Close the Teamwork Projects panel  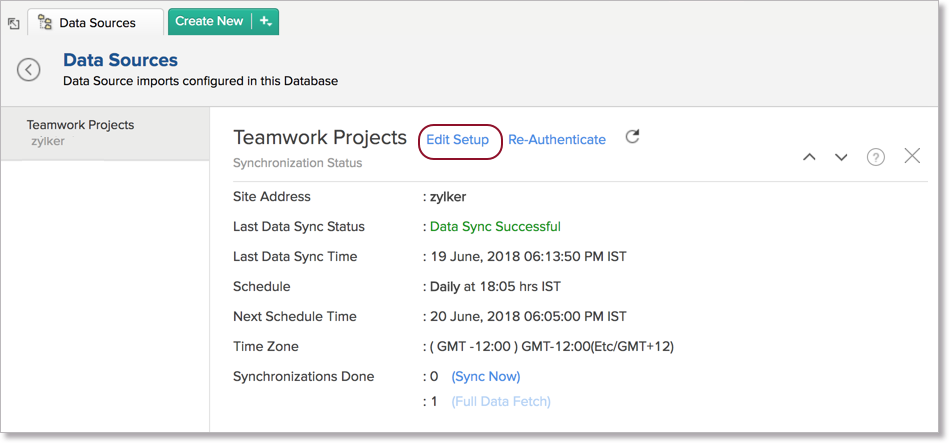point(912,156)
